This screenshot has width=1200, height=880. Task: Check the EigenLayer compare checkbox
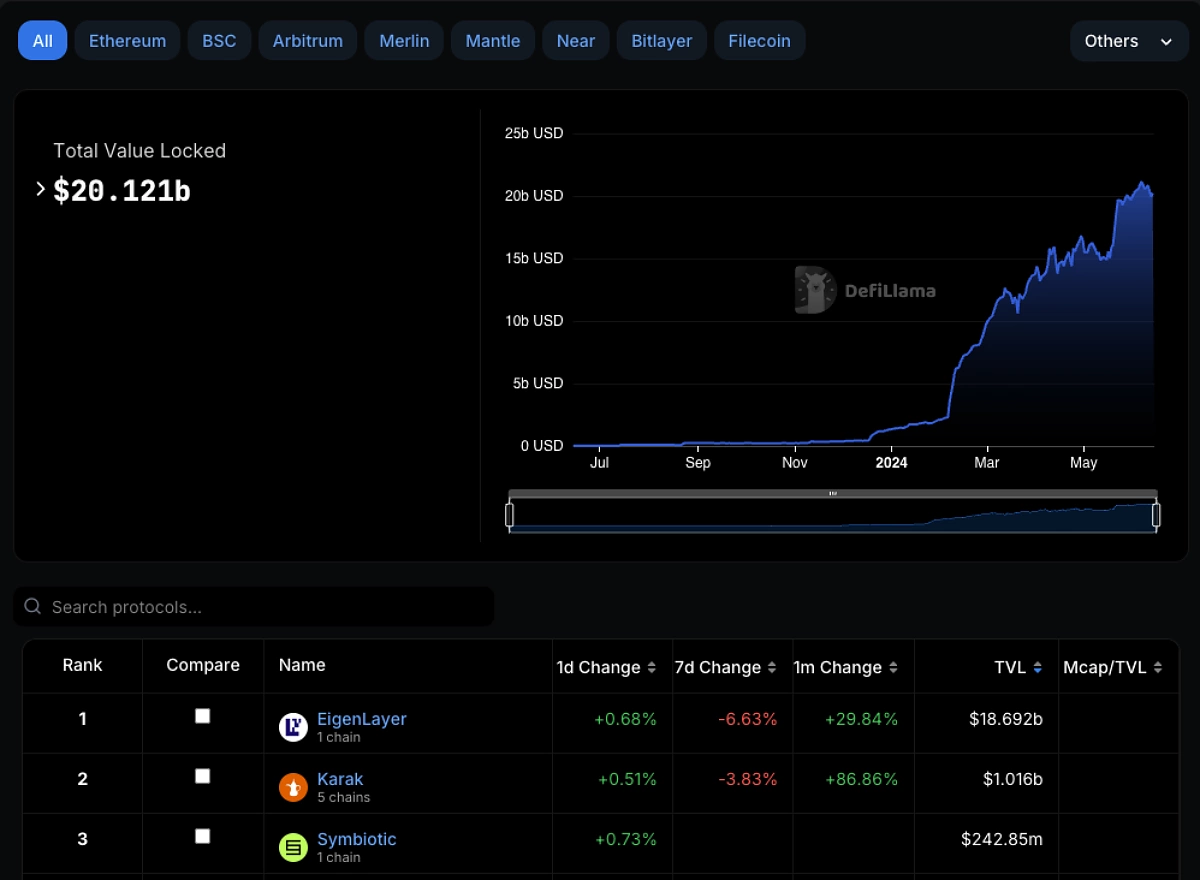[202, 716]
